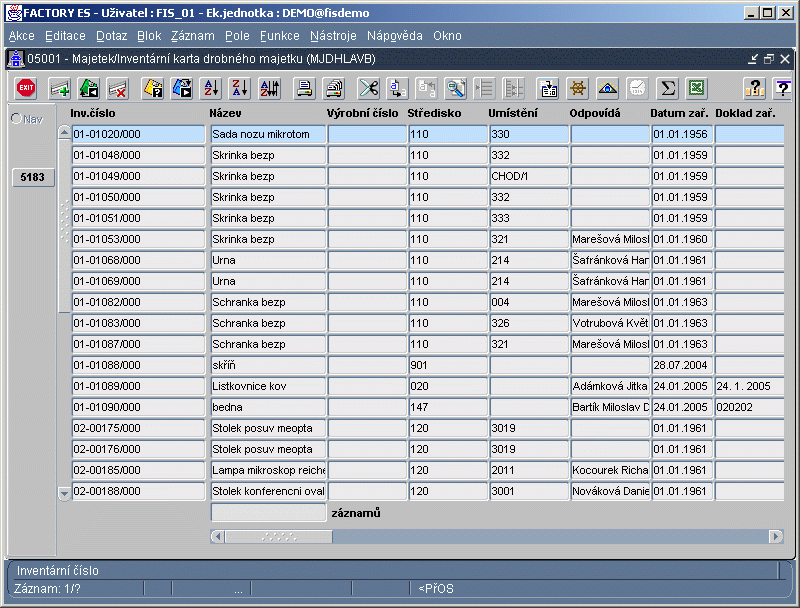Click Umístění cell CHOD/1
This screenshot has width=800, height=608.
(529, 176)
